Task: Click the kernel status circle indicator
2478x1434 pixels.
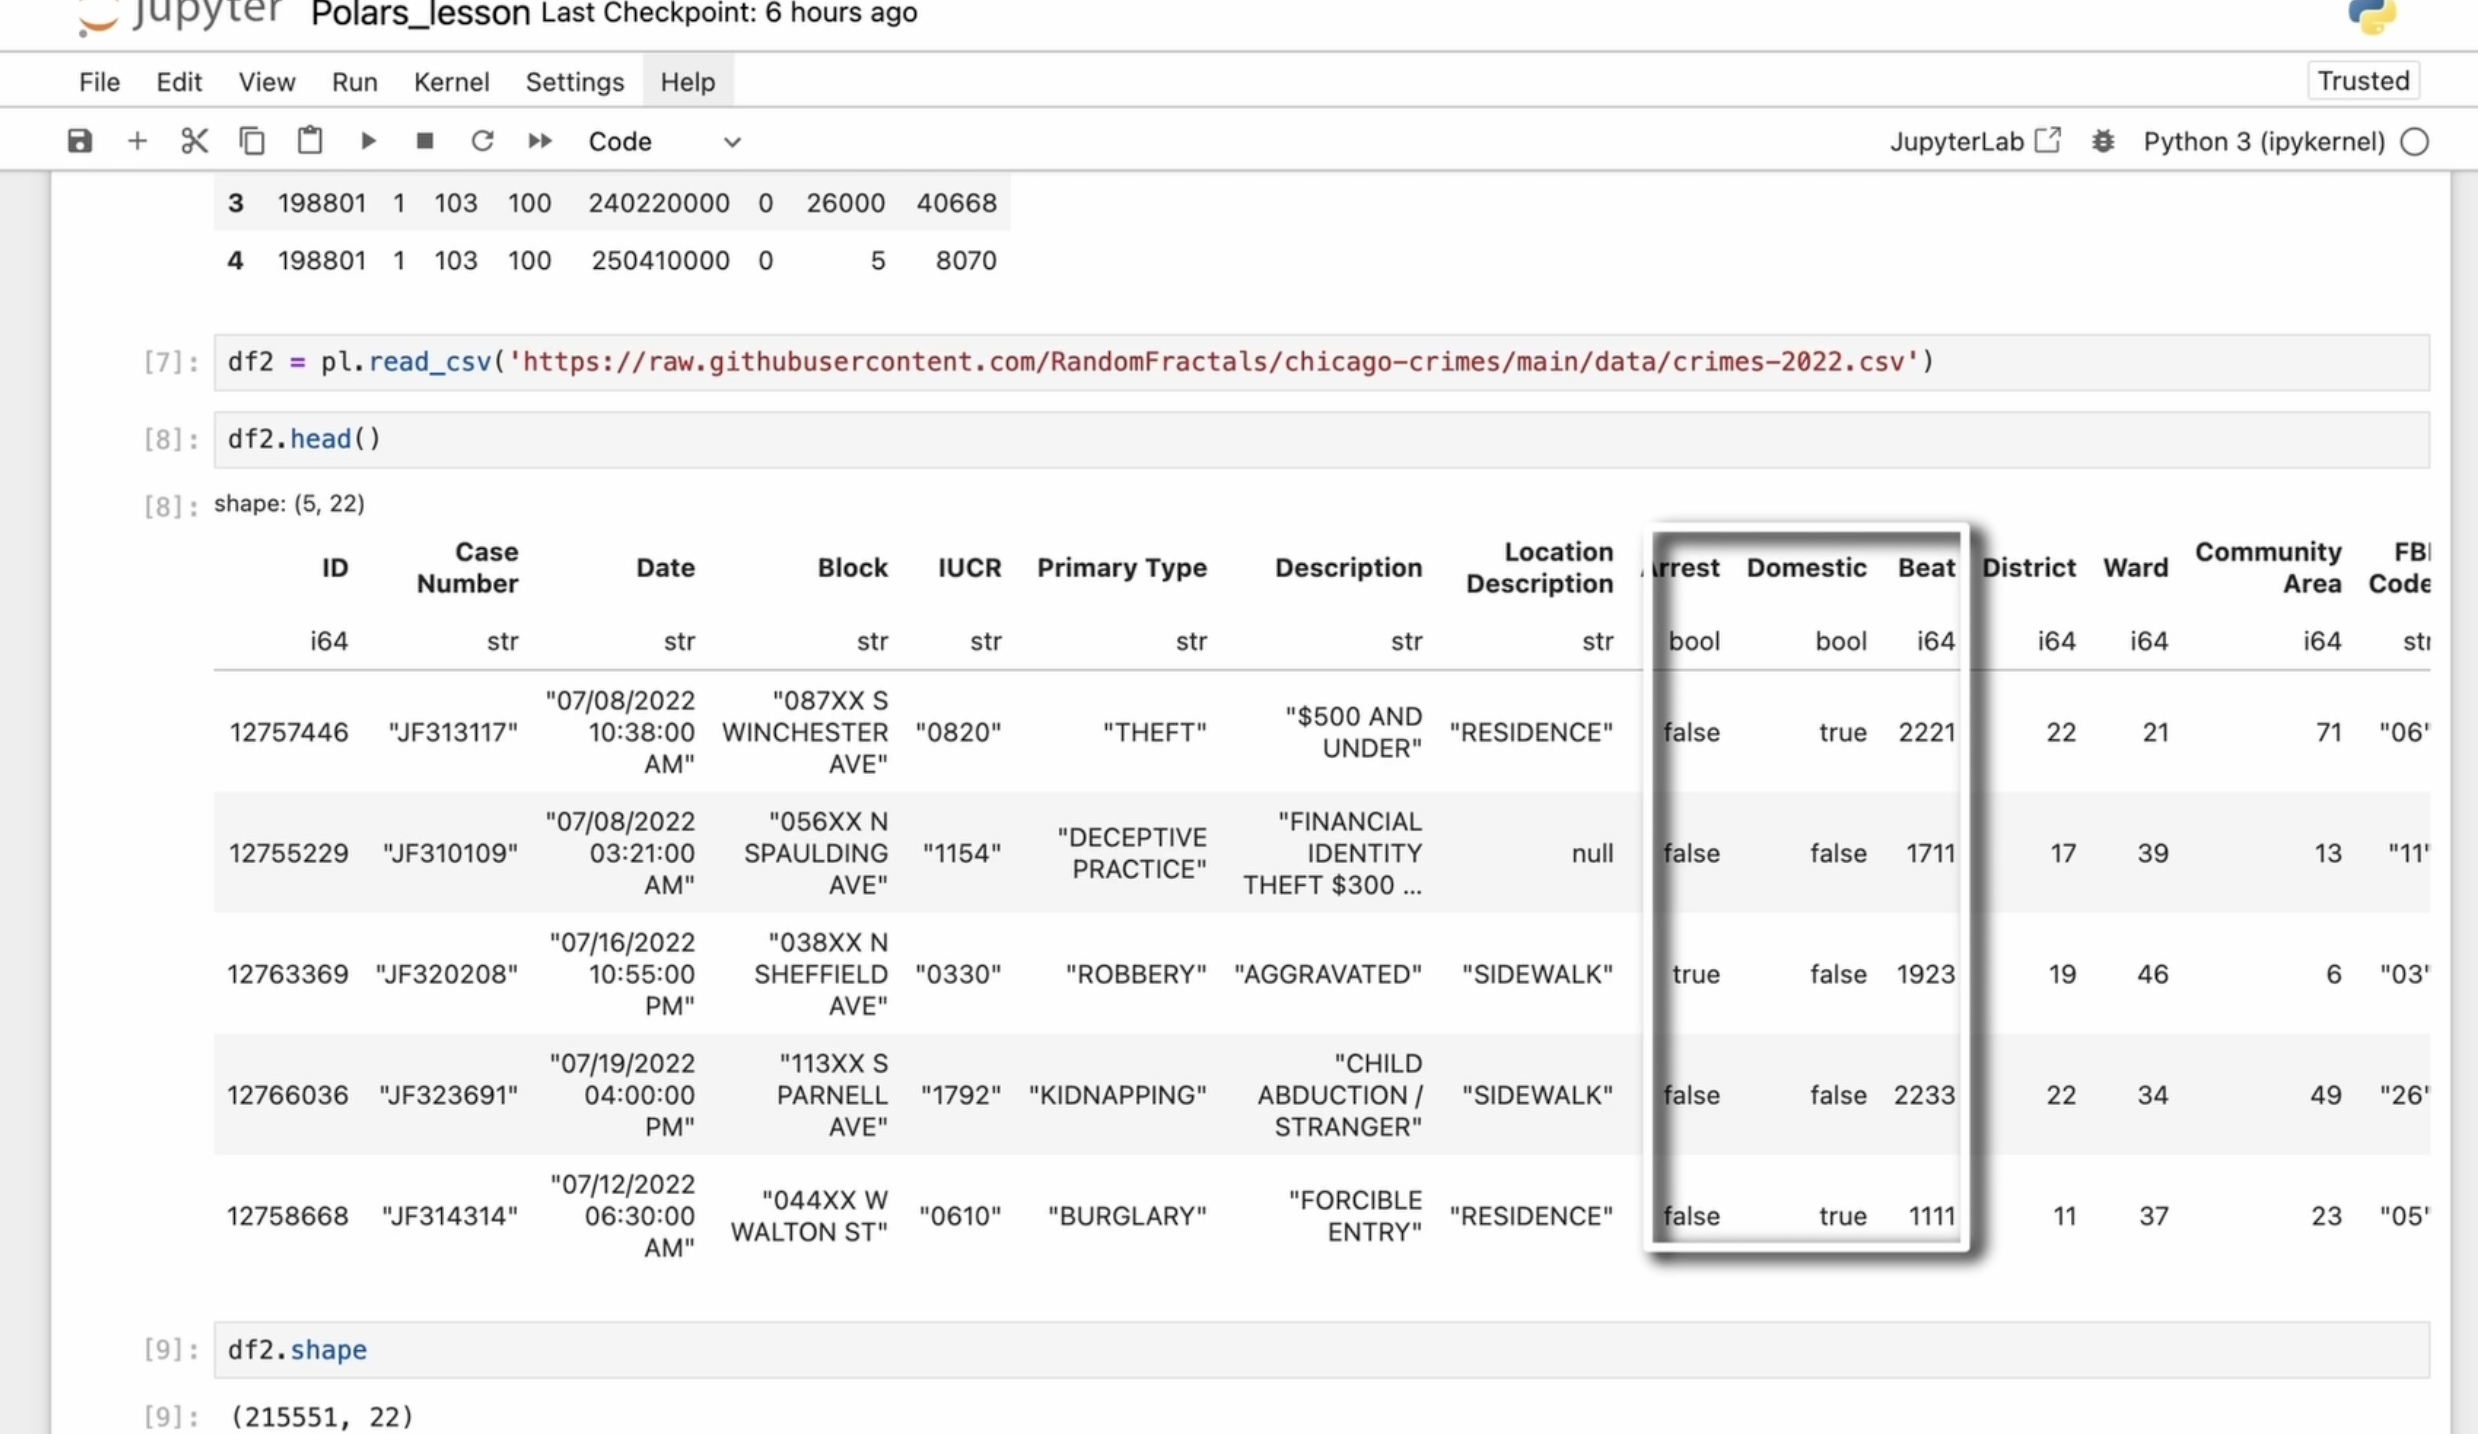Action: point(2415,142)
